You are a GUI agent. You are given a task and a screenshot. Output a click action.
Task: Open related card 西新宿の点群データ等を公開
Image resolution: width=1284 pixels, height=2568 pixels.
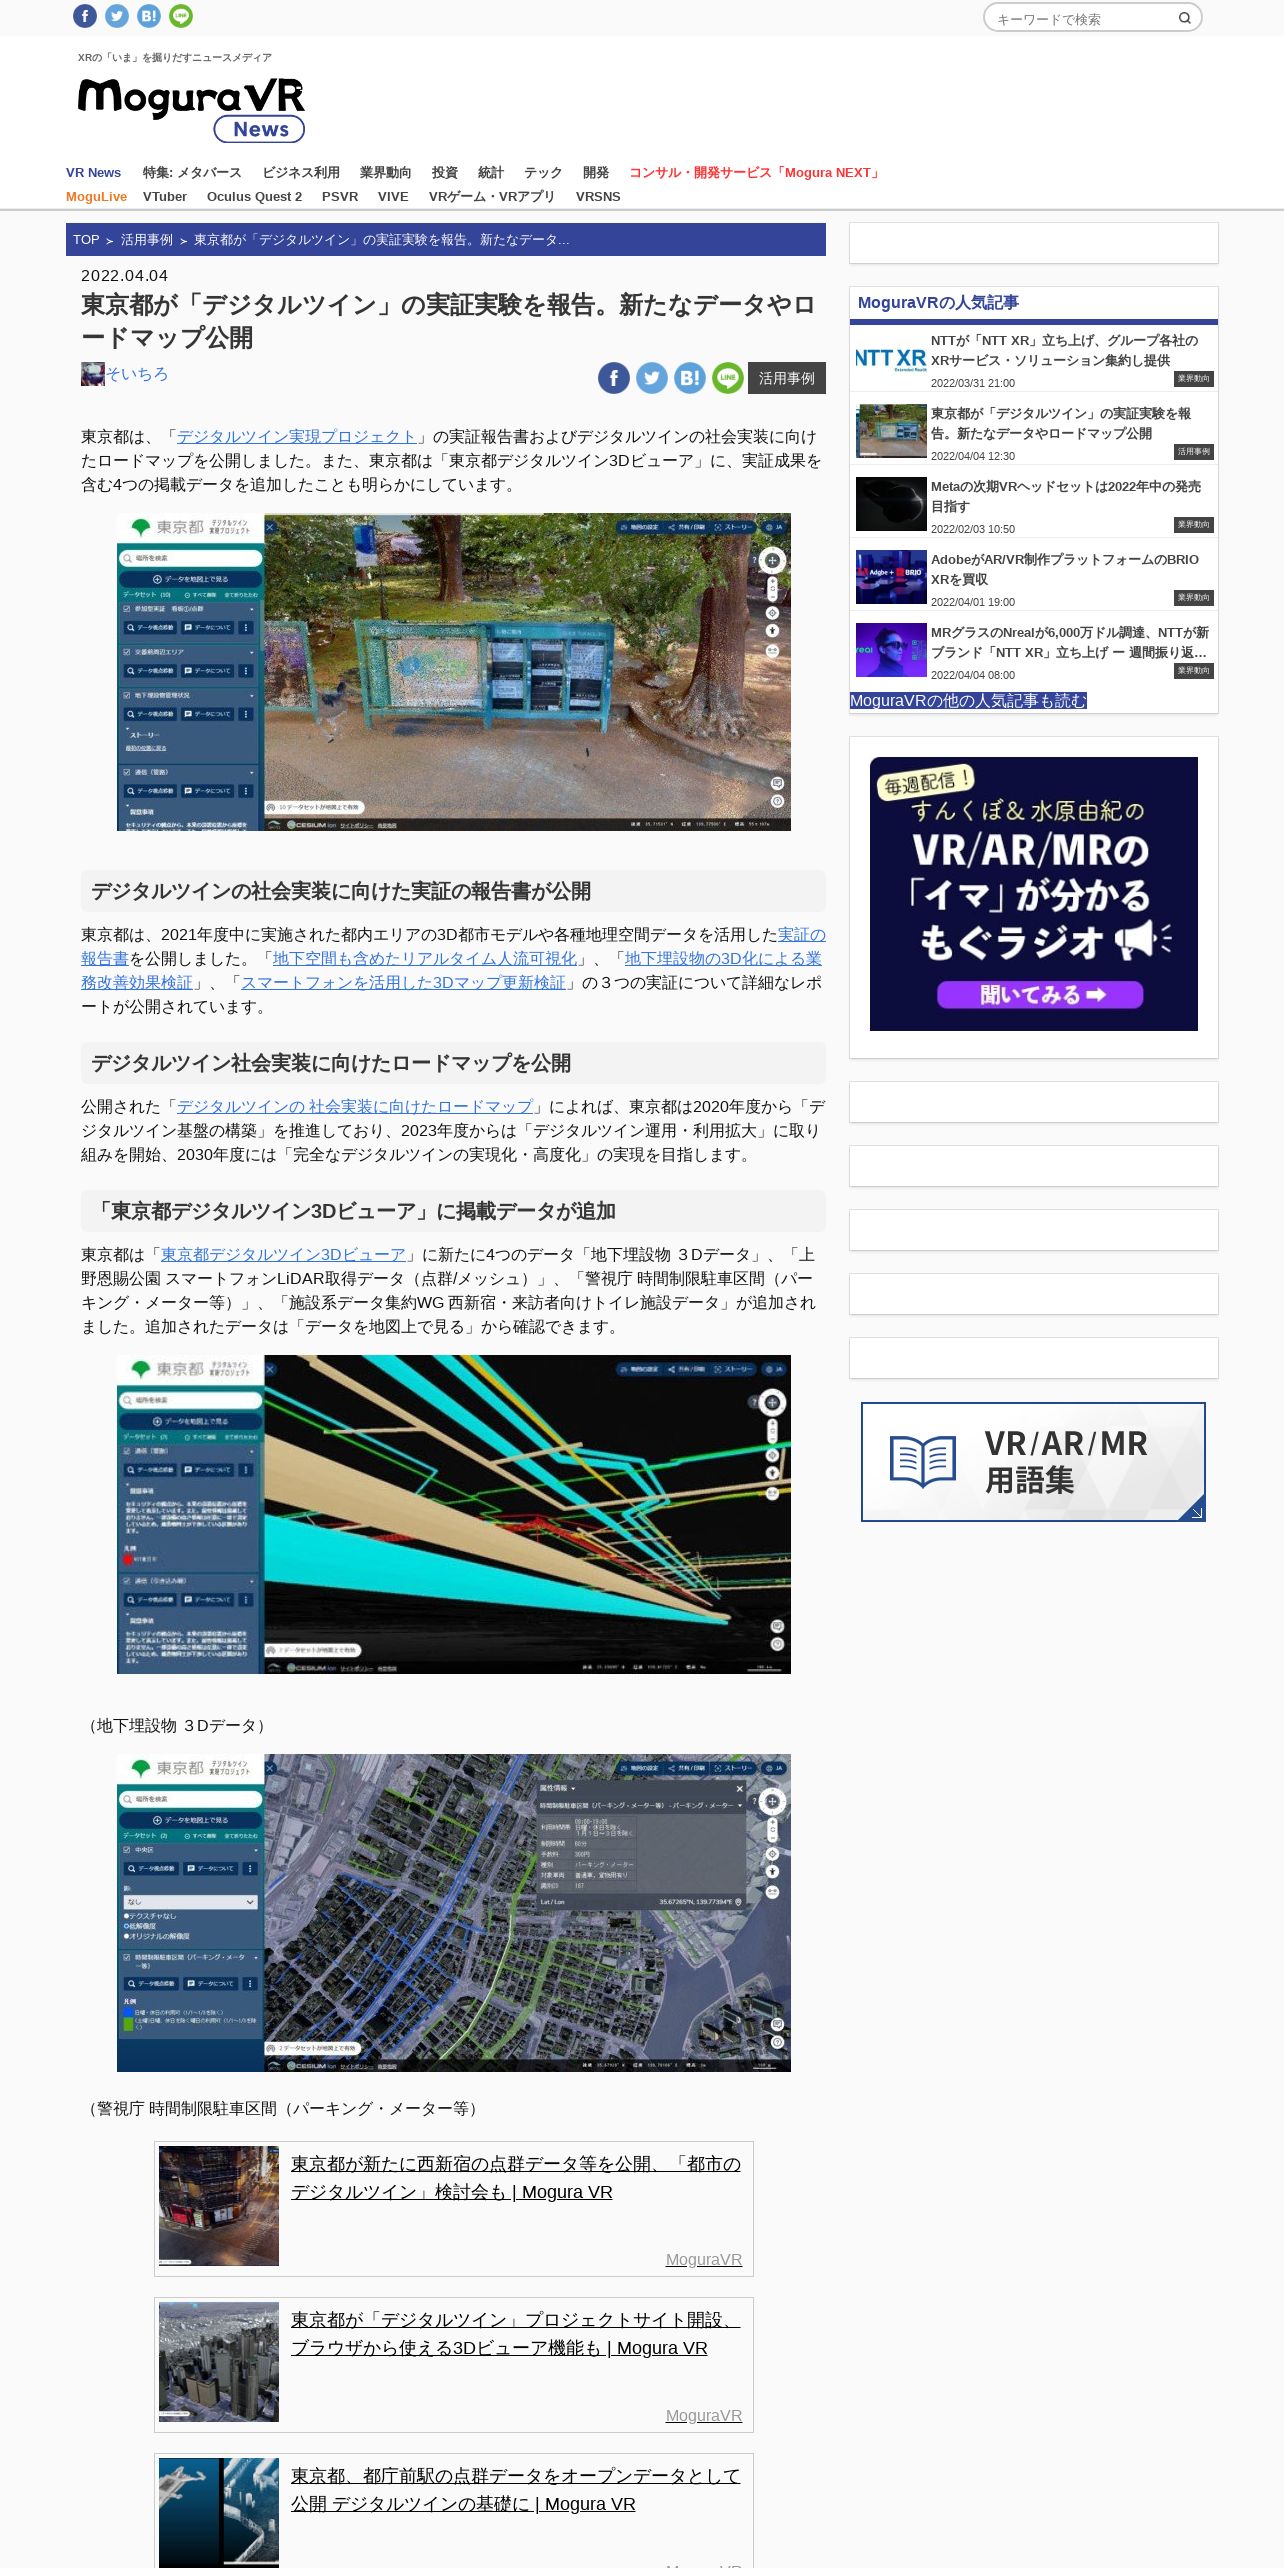[x=516, y=2177]
